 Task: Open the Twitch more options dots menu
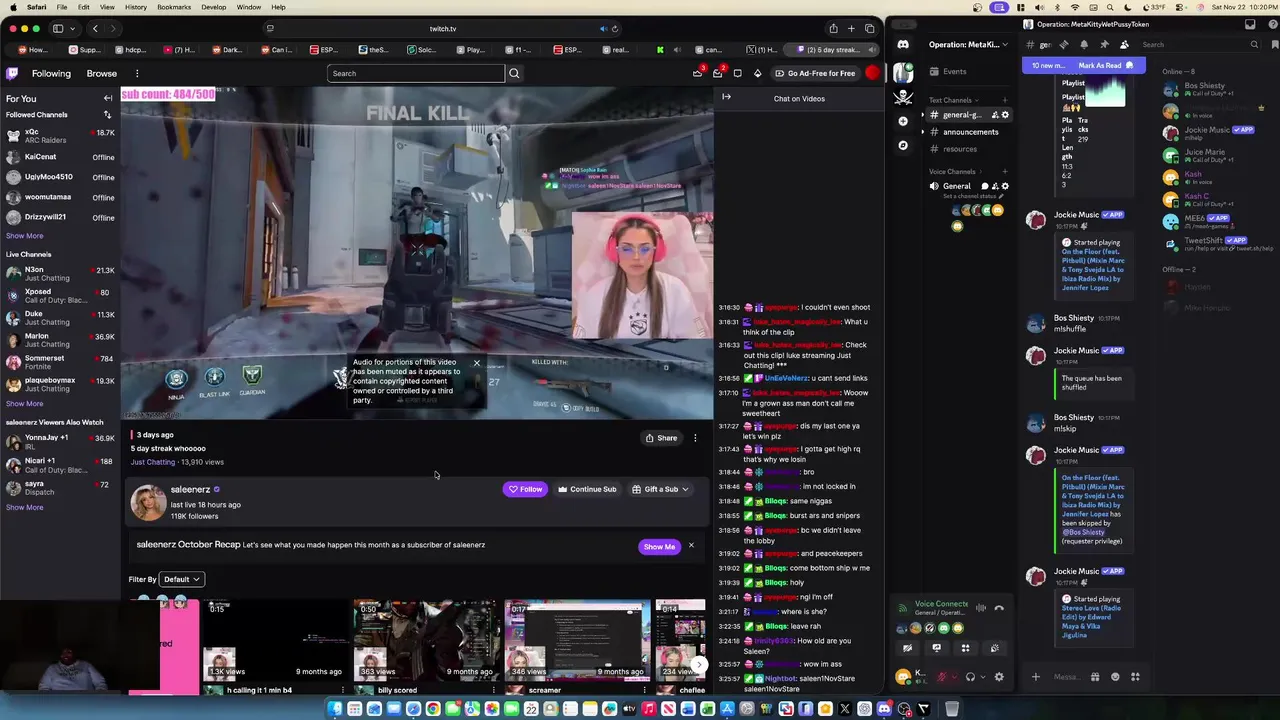[137, 73]
